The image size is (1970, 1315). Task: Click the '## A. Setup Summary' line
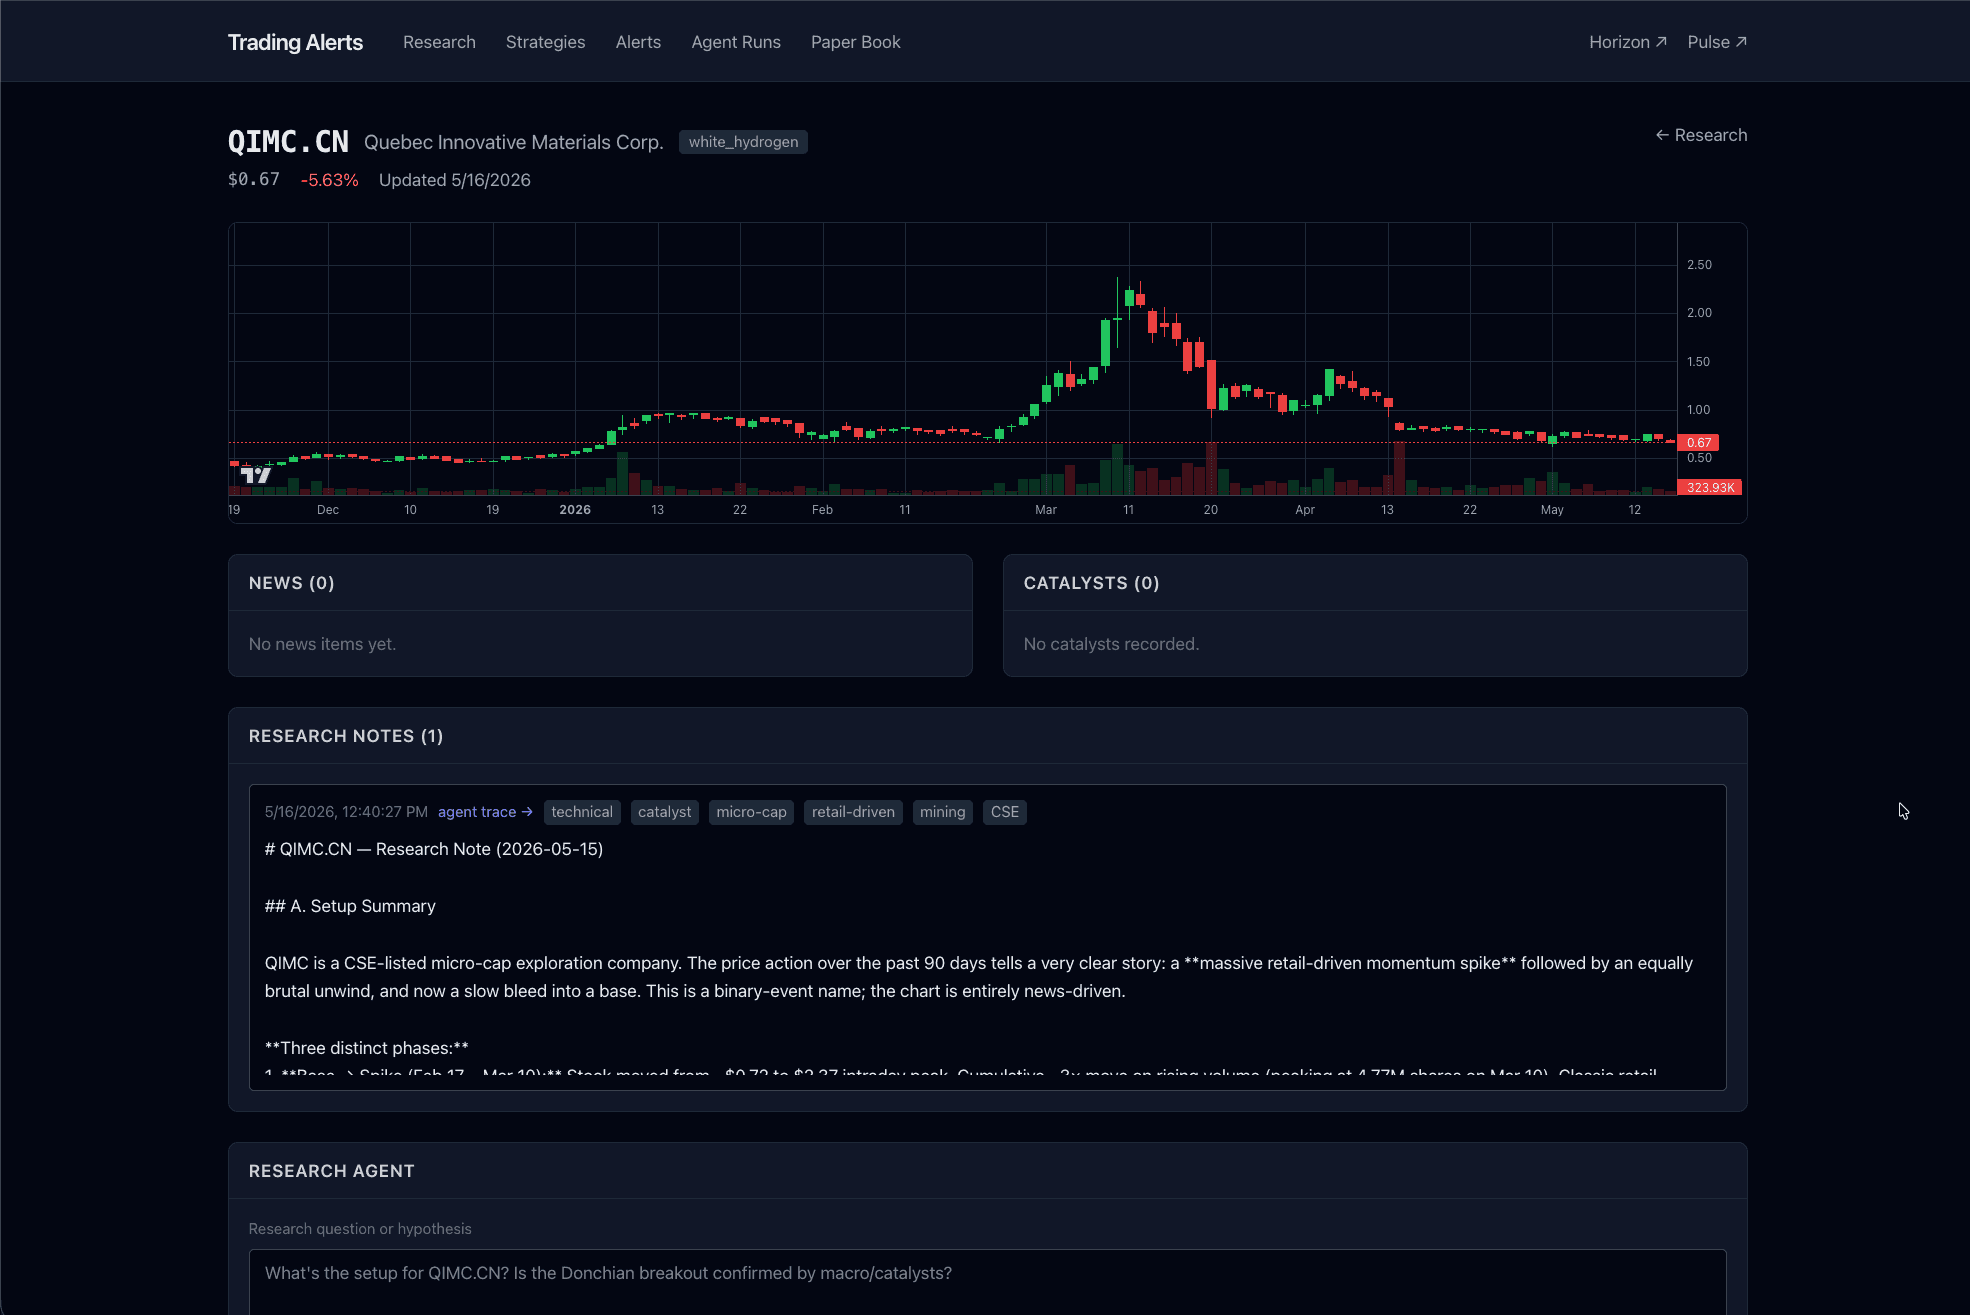click(x=350, y=906)
